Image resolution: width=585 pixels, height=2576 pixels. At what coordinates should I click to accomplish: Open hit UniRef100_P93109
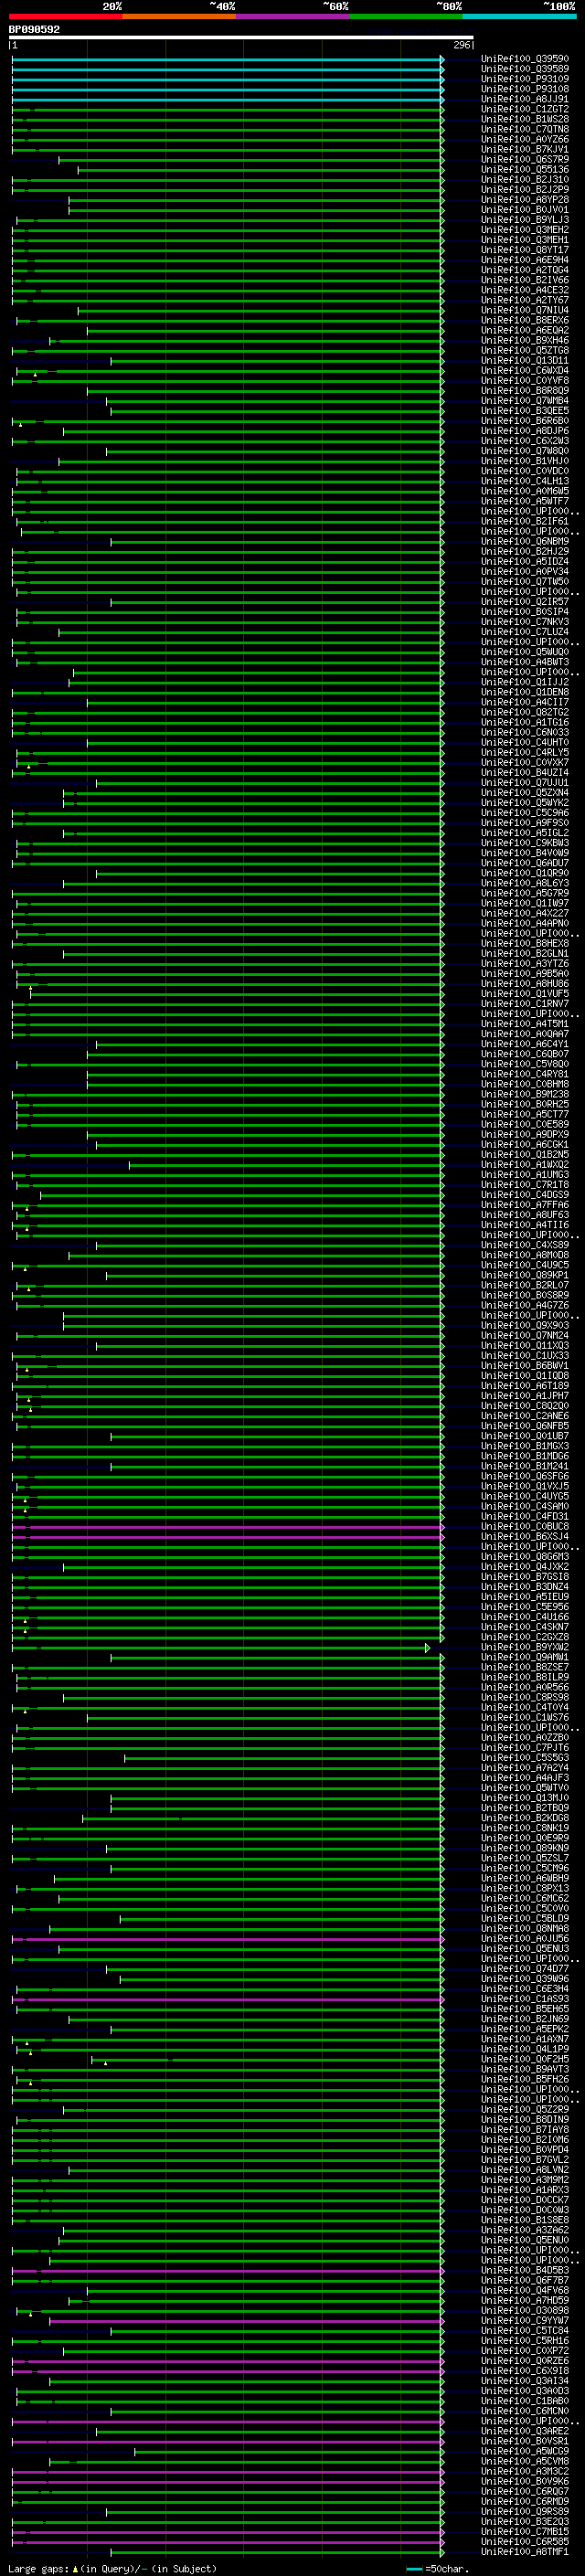coord(525,79)
